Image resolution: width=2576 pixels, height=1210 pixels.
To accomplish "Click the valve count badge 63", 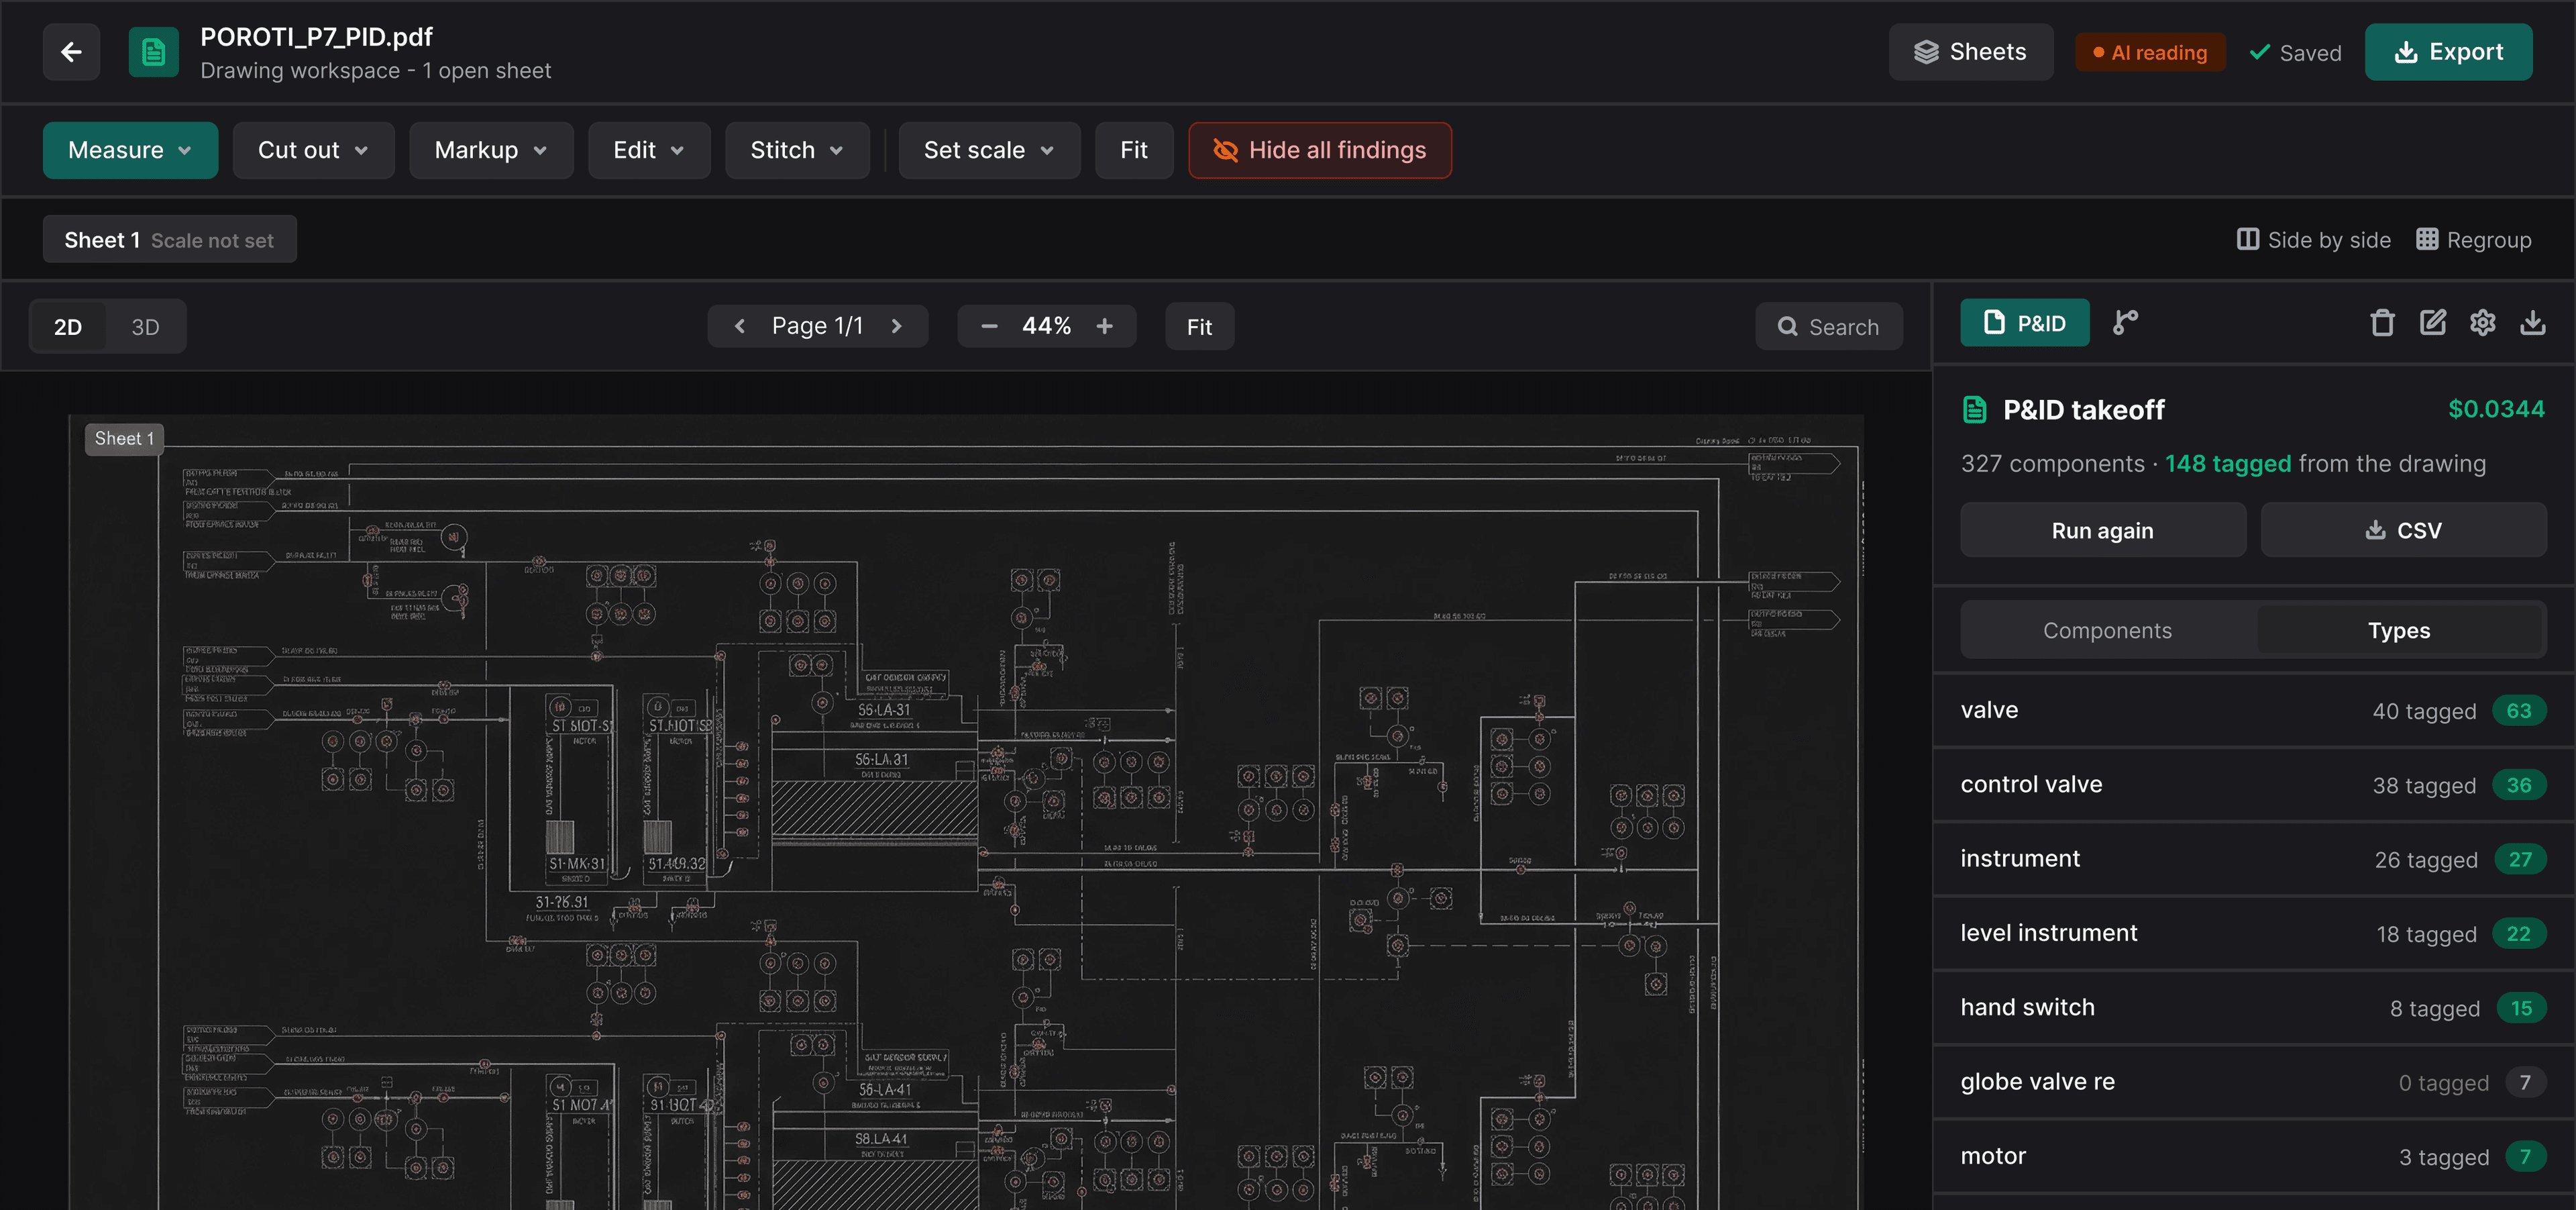I will pyautogui.click(x=2518, y=711).
